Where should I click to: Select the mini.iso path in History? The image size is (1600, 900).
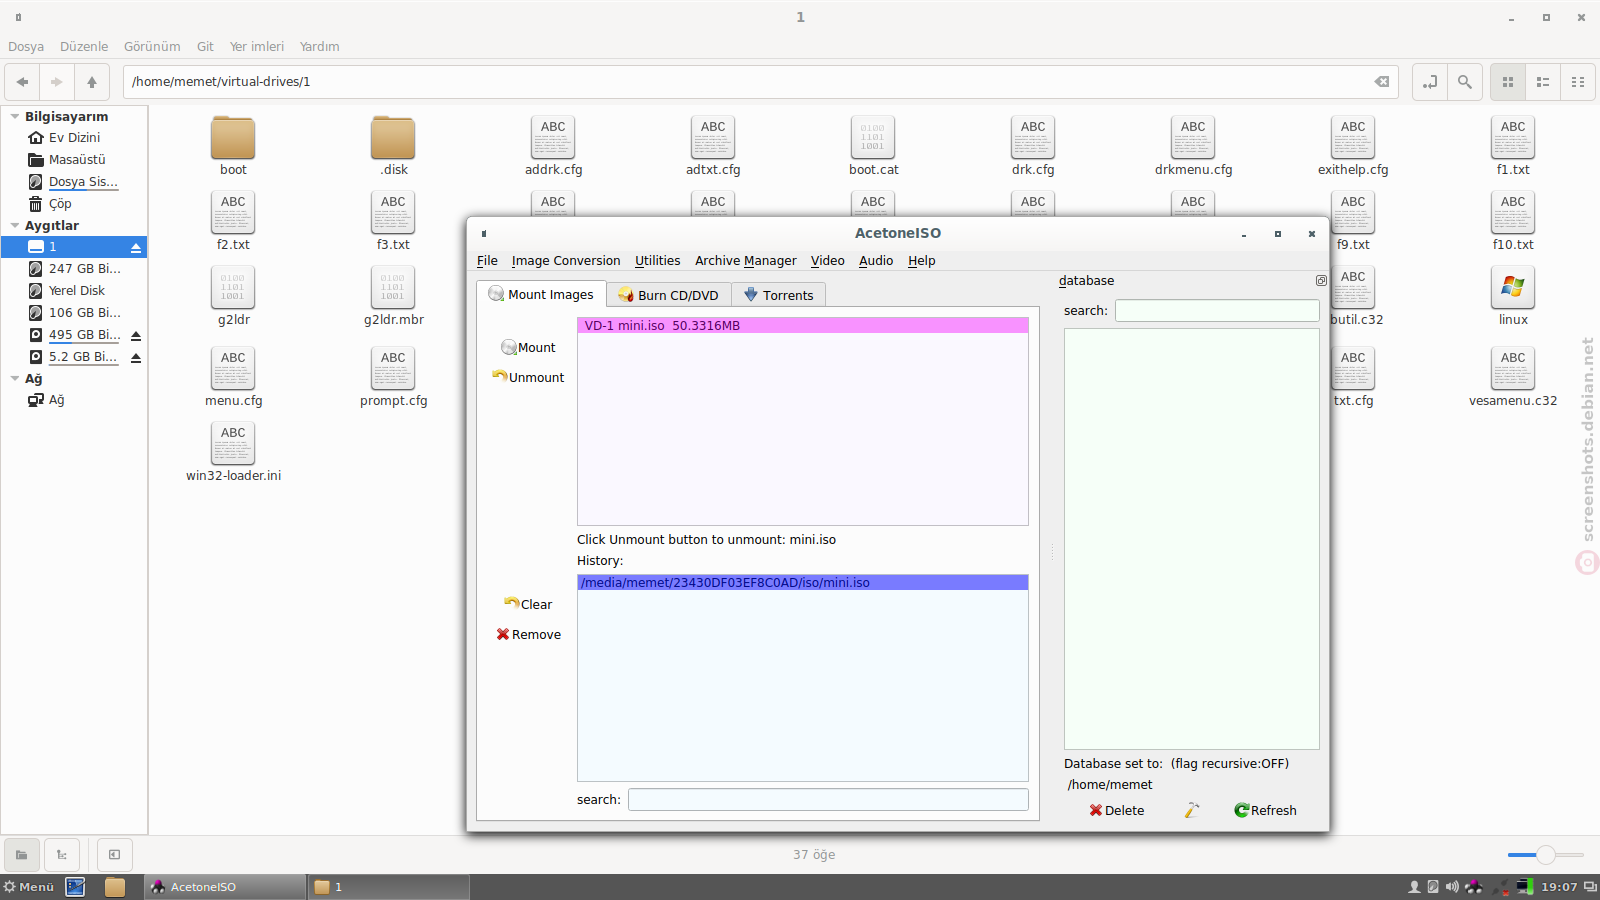(803, 582)
